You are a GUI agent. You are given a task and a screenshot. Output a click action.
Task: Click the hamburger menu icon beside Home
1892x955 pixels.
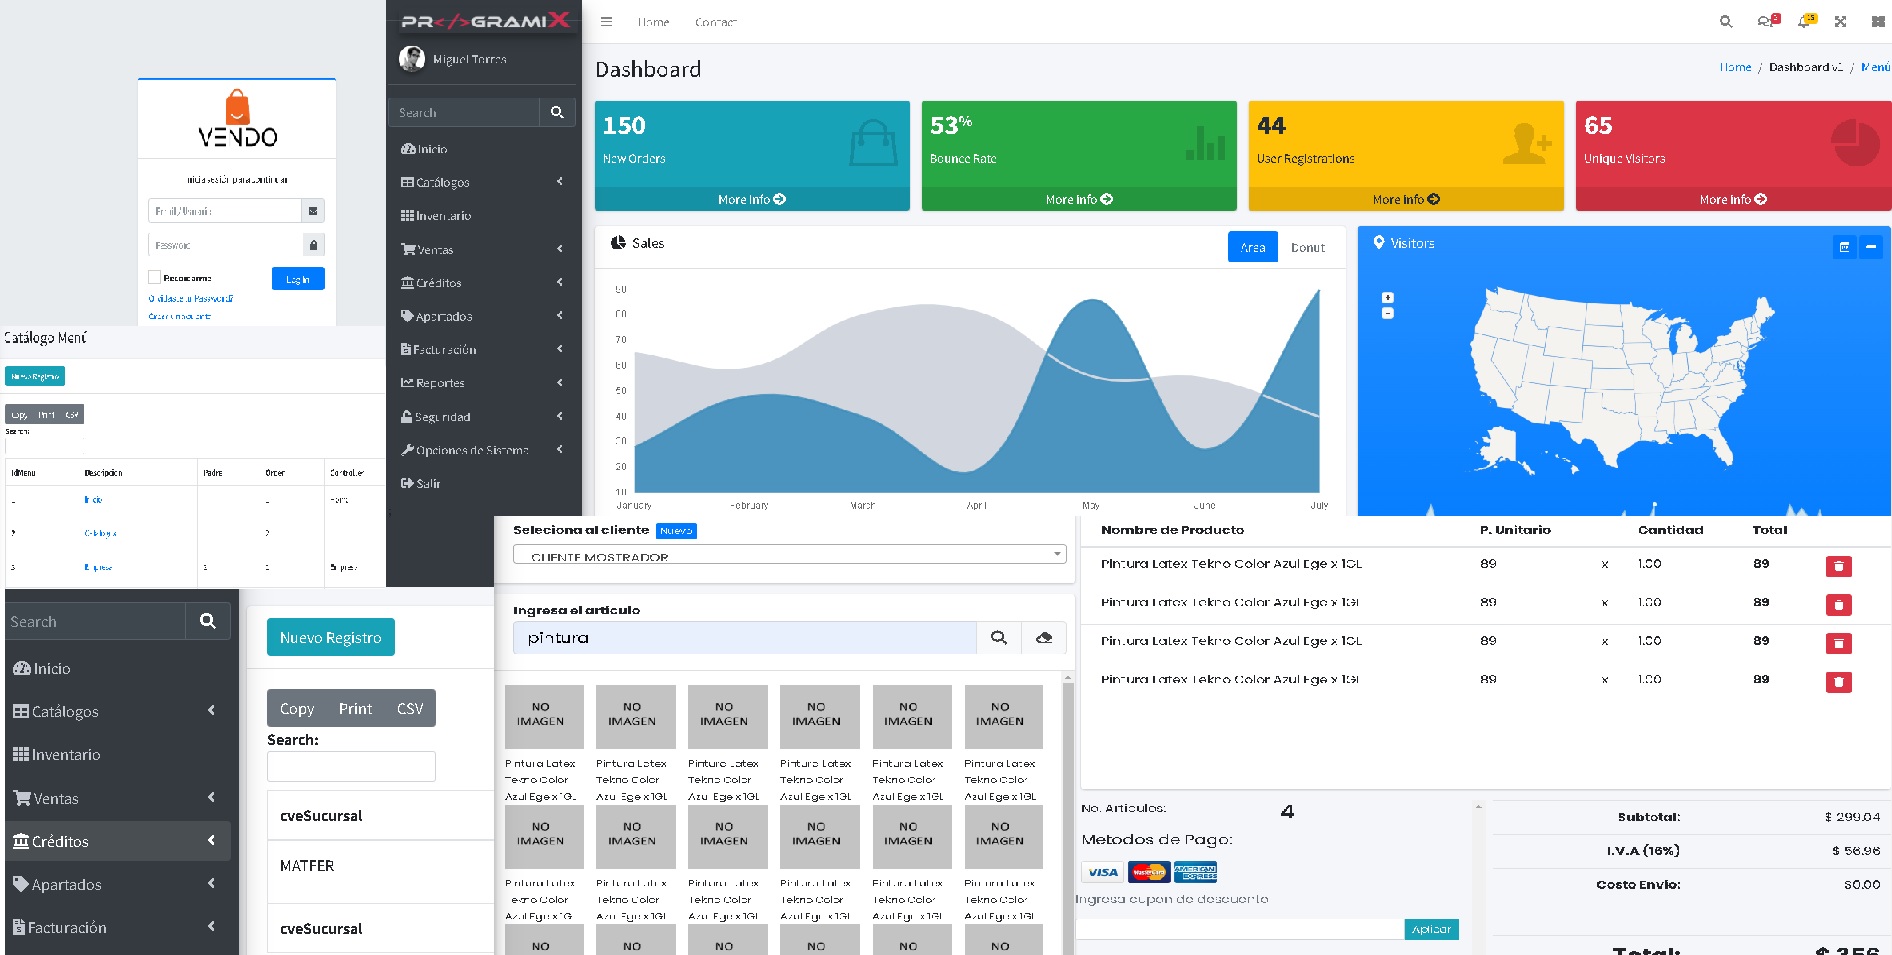[x=606, y=21]
